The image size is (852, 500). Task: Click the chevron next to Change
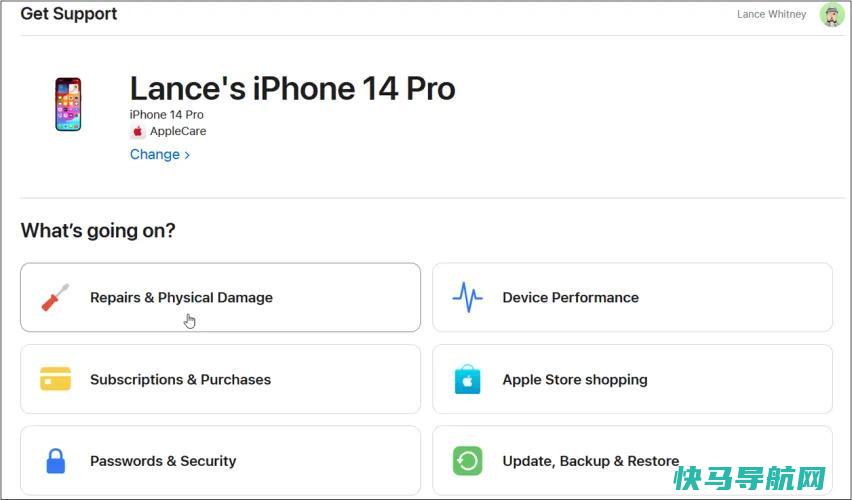(x=187, y=155)
